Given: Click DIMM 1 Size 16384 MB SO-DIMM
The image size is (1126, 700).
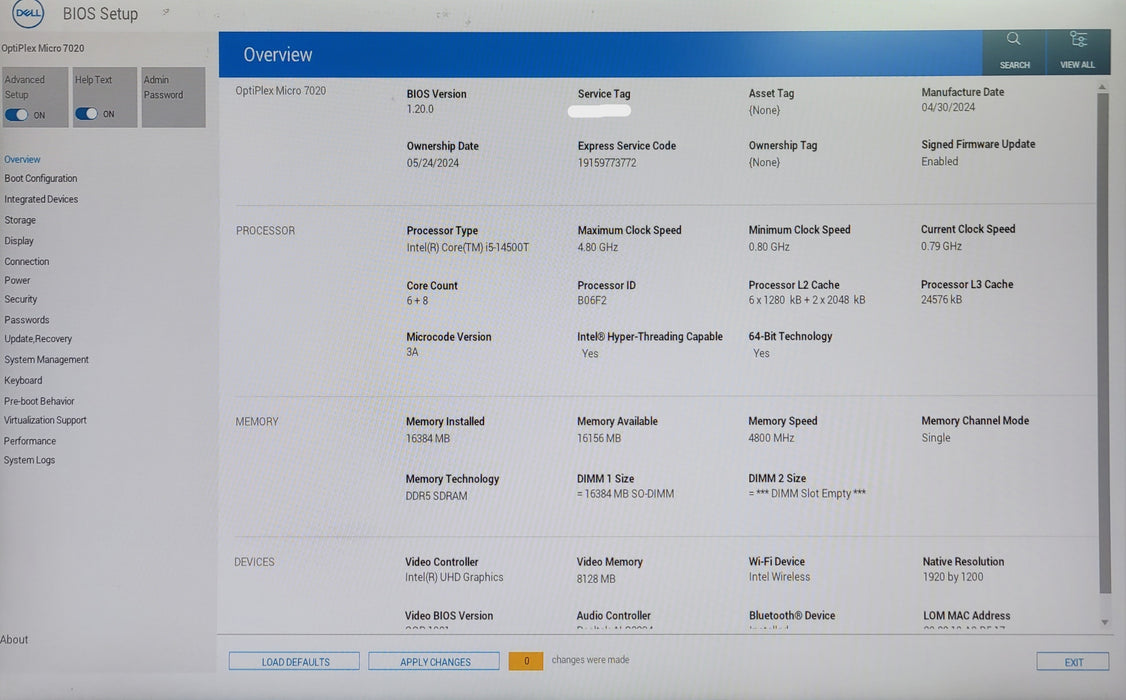Looking at the screenshot, I should click(625, 493).
